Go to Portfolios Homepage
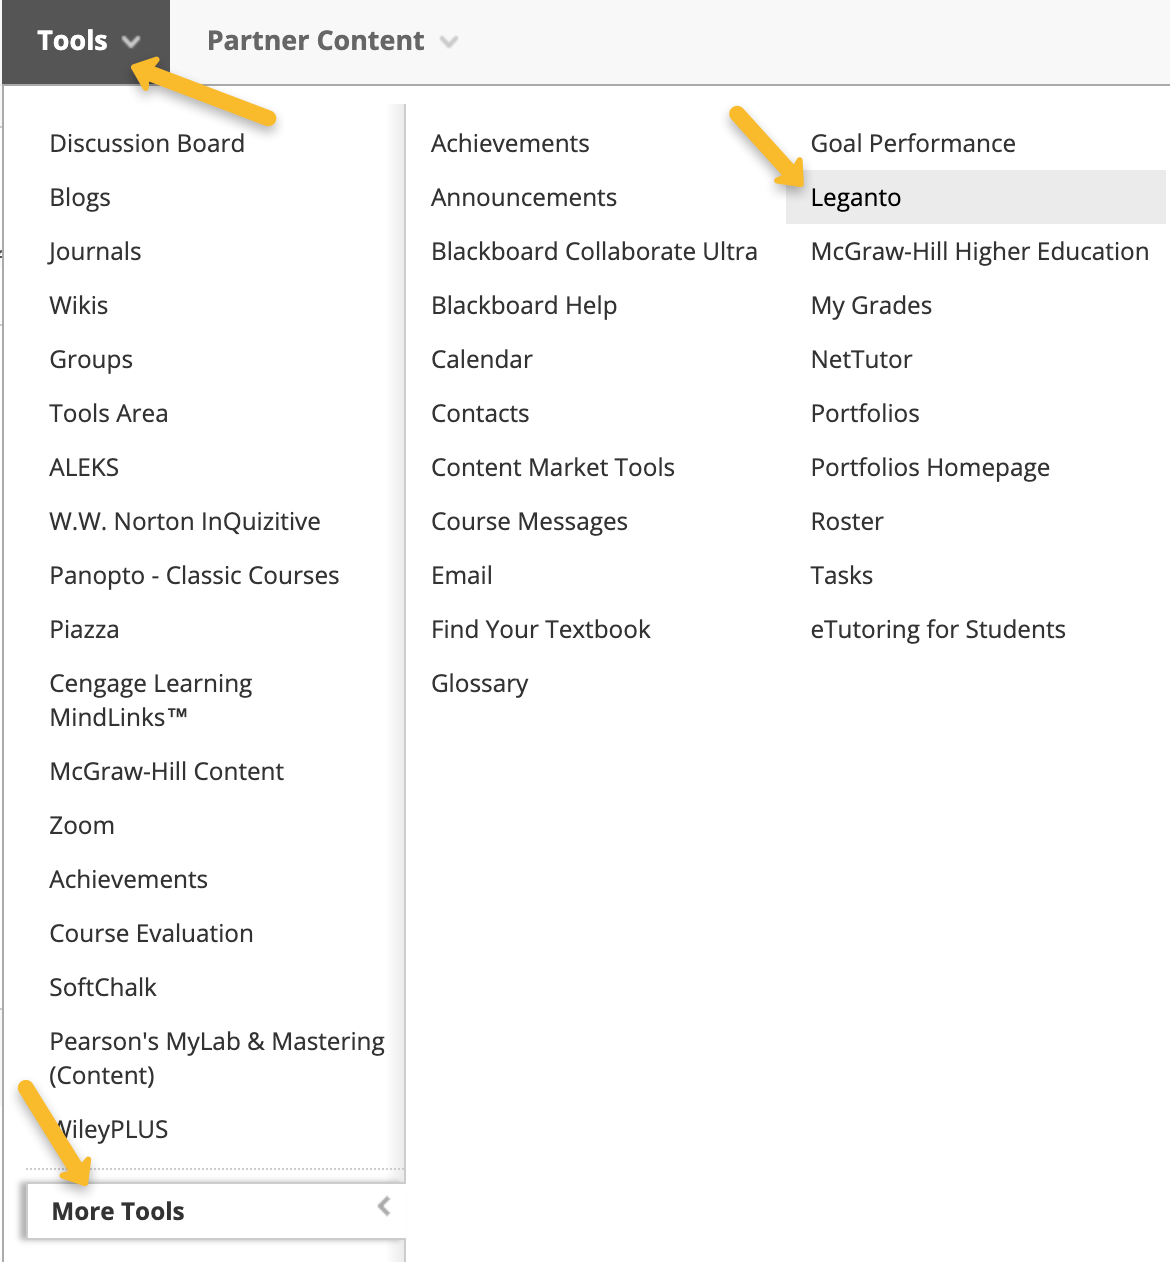The image size is (1170, 1262). [x=930, y=467]
